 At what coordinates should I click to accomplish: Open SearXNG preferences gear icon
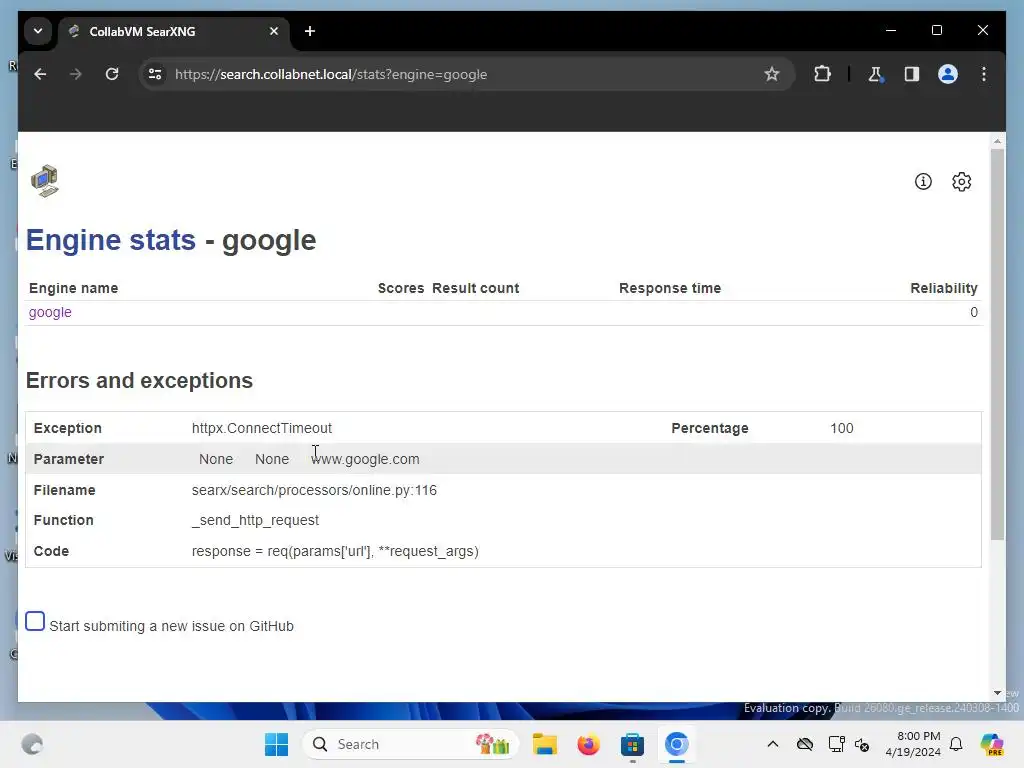(961, 182)
